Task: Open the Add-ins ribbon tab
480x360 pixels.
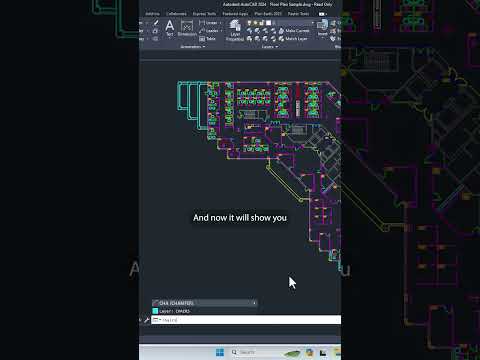Action: (x=152, y=14)
